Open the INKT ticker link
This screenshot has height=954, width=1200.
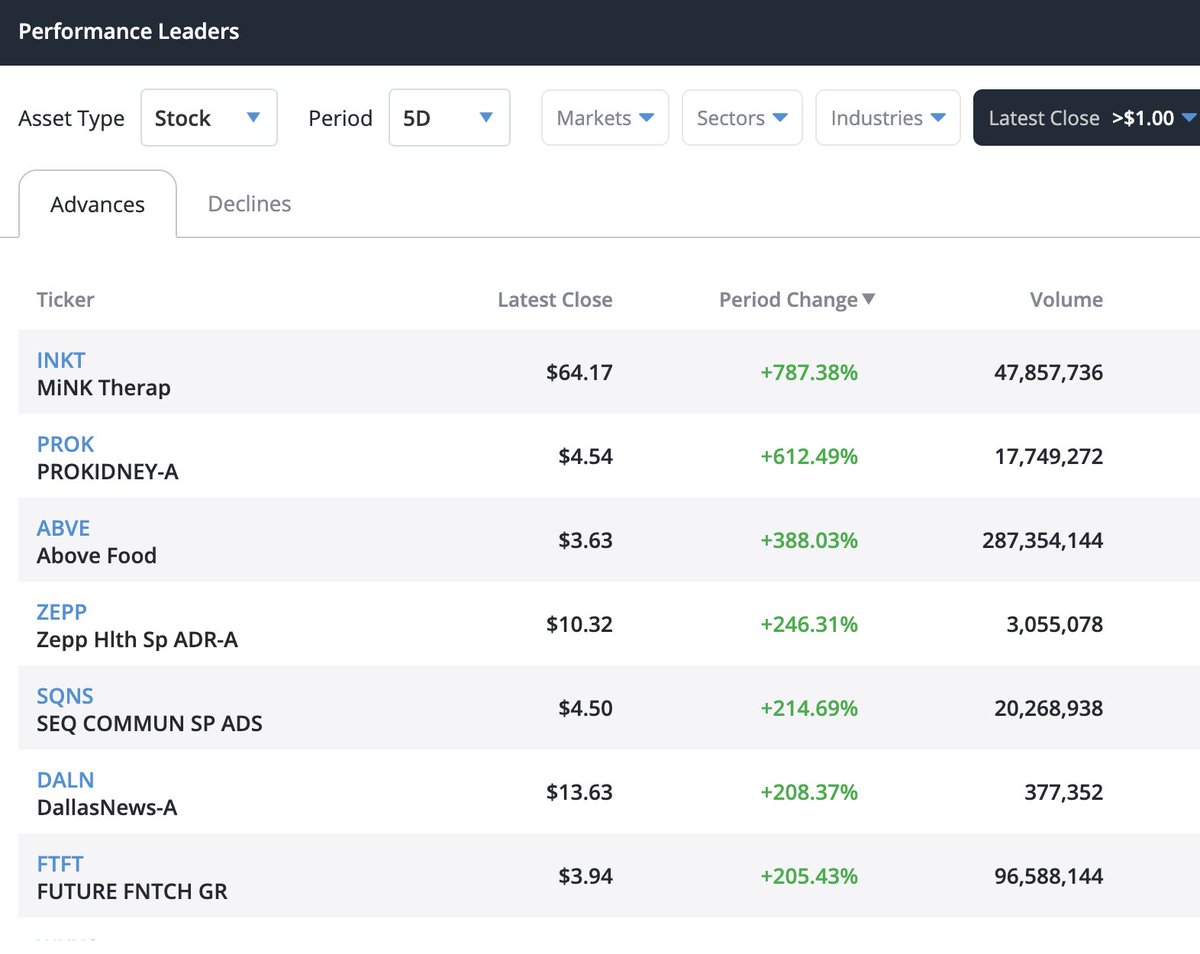pos(61,360)
